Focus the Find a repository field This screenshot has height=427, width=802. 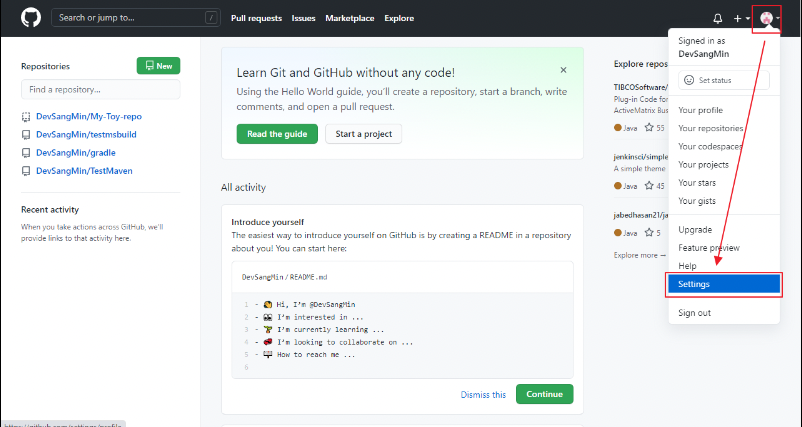[x=100, y=89]
